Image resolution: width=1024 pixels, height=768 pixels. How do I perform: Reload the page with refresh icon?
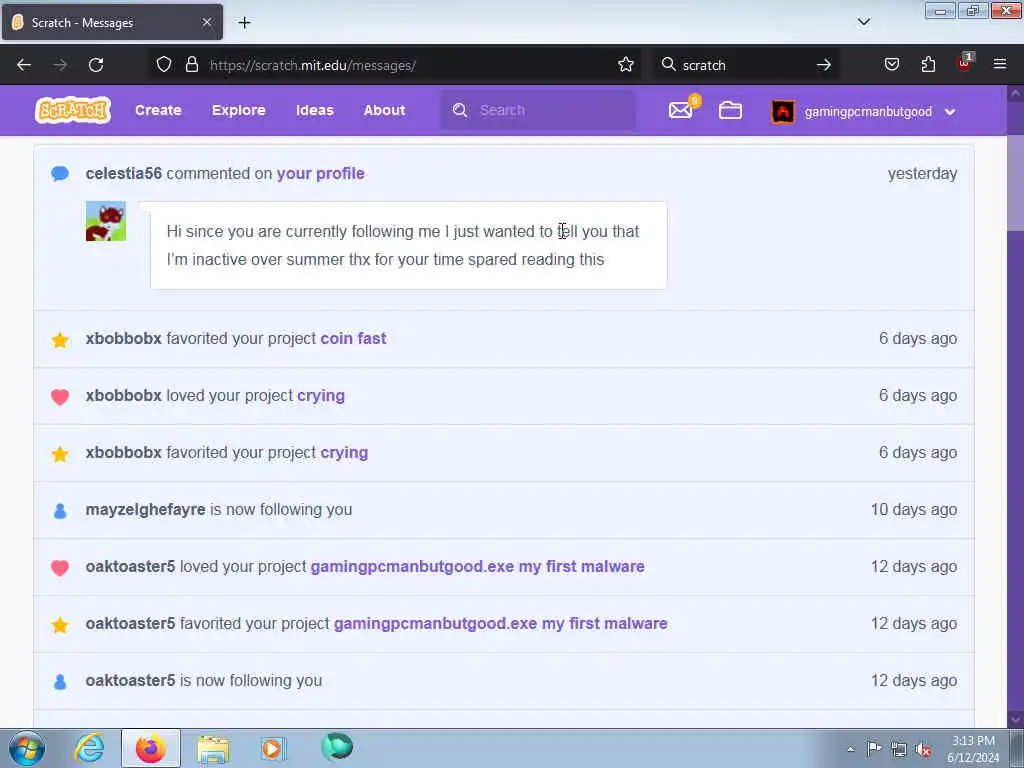coord(96,65)
